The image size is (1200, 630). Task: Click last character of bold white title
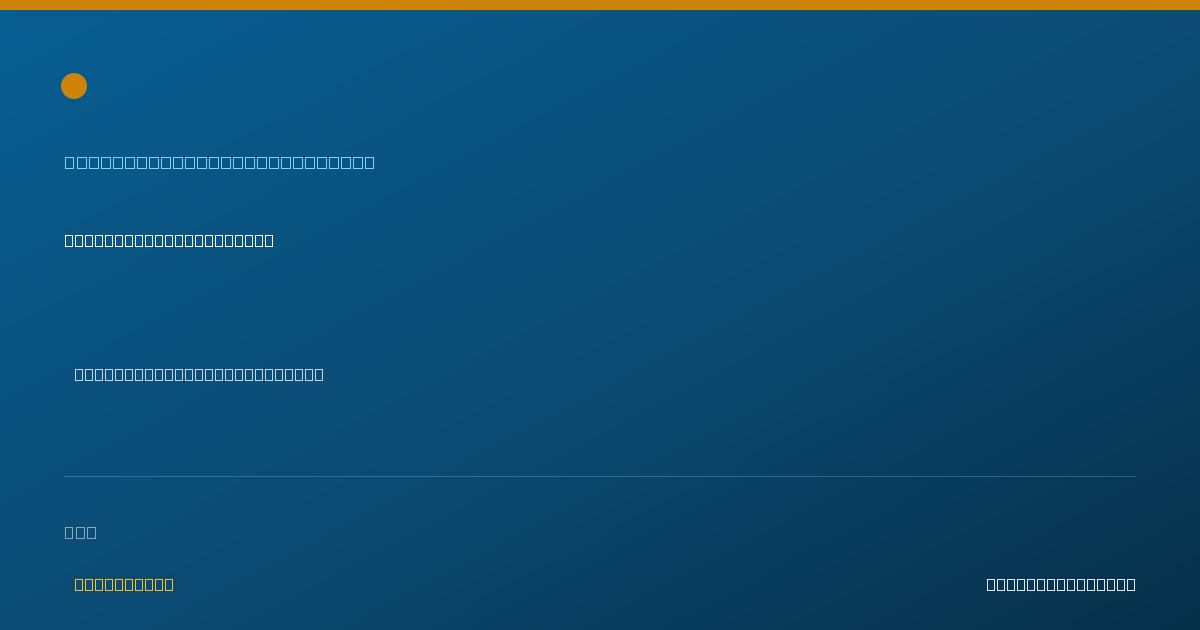coord(269,240)
